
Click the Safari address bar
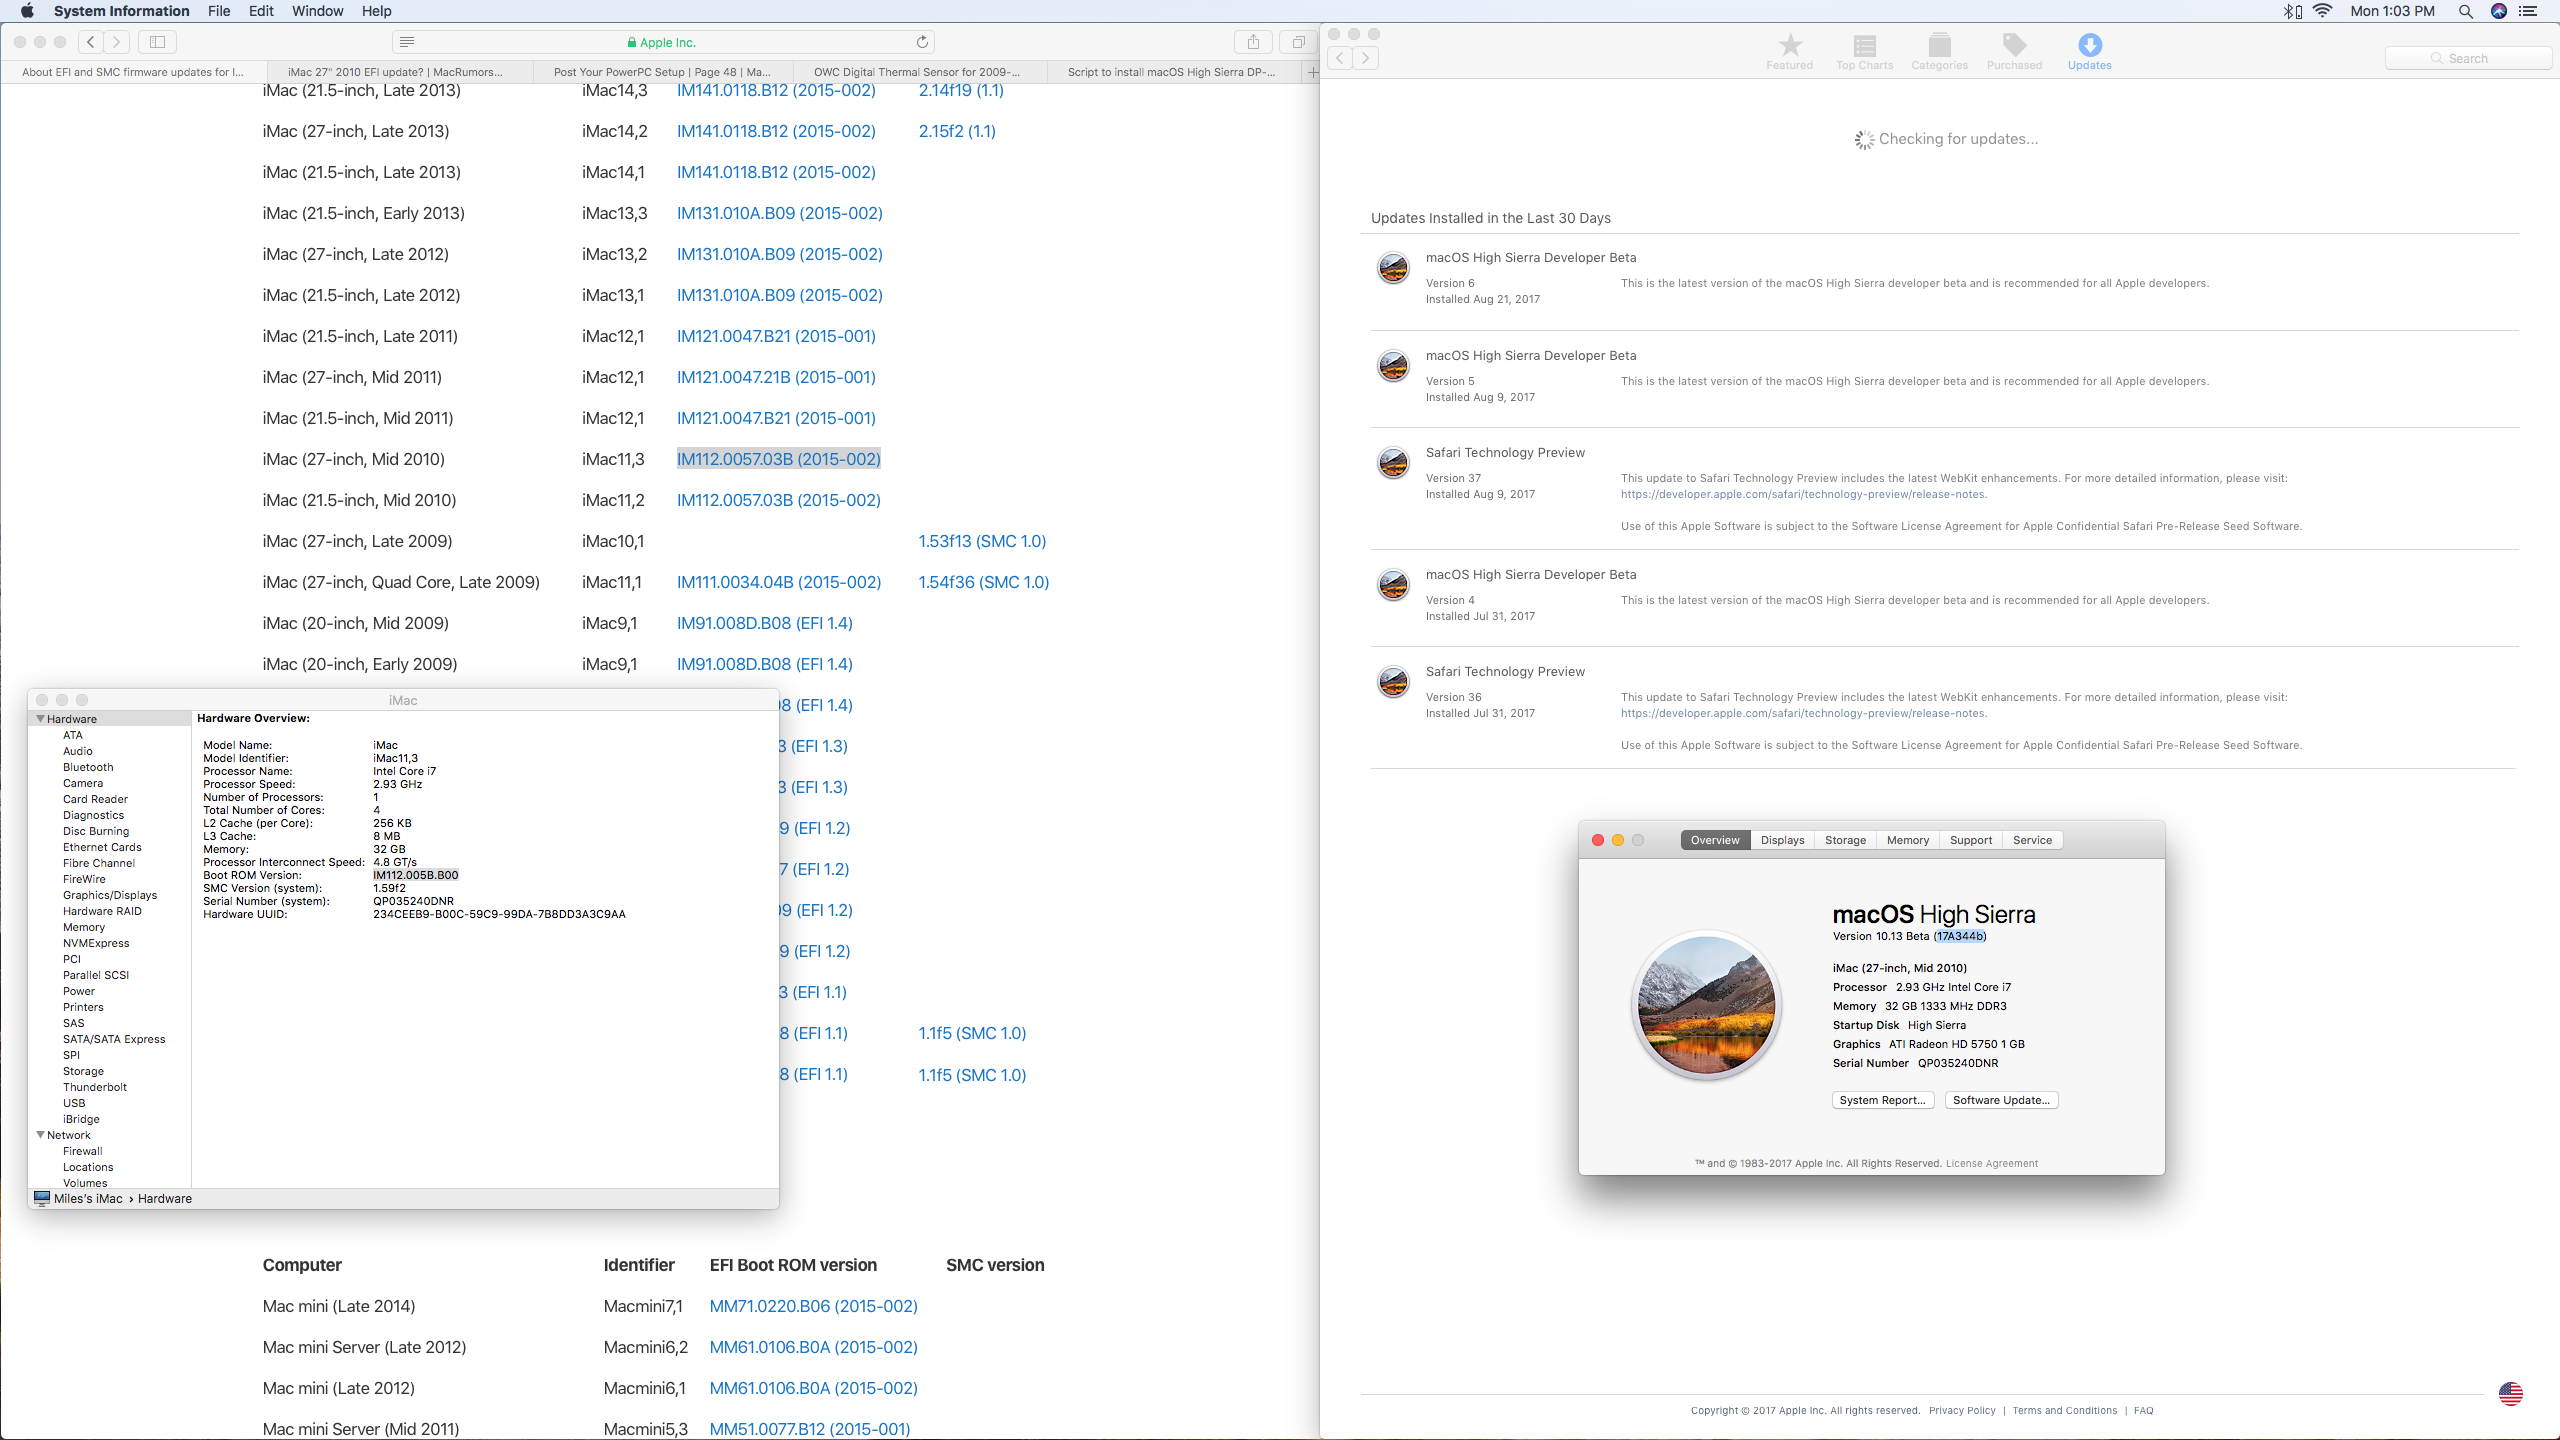click(661, 42)
